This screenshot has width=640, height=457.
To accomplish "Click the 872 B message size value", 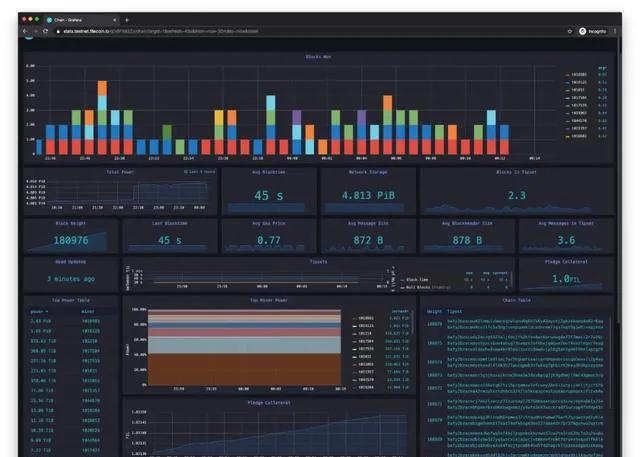I will tap(368, 240).
